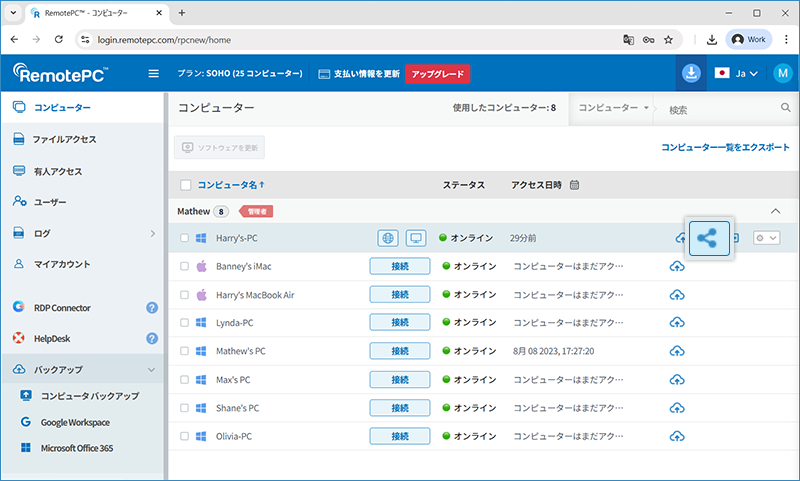Collapse the バックアップ section chevron
The image size is (800, 481).
click(152, 370)
